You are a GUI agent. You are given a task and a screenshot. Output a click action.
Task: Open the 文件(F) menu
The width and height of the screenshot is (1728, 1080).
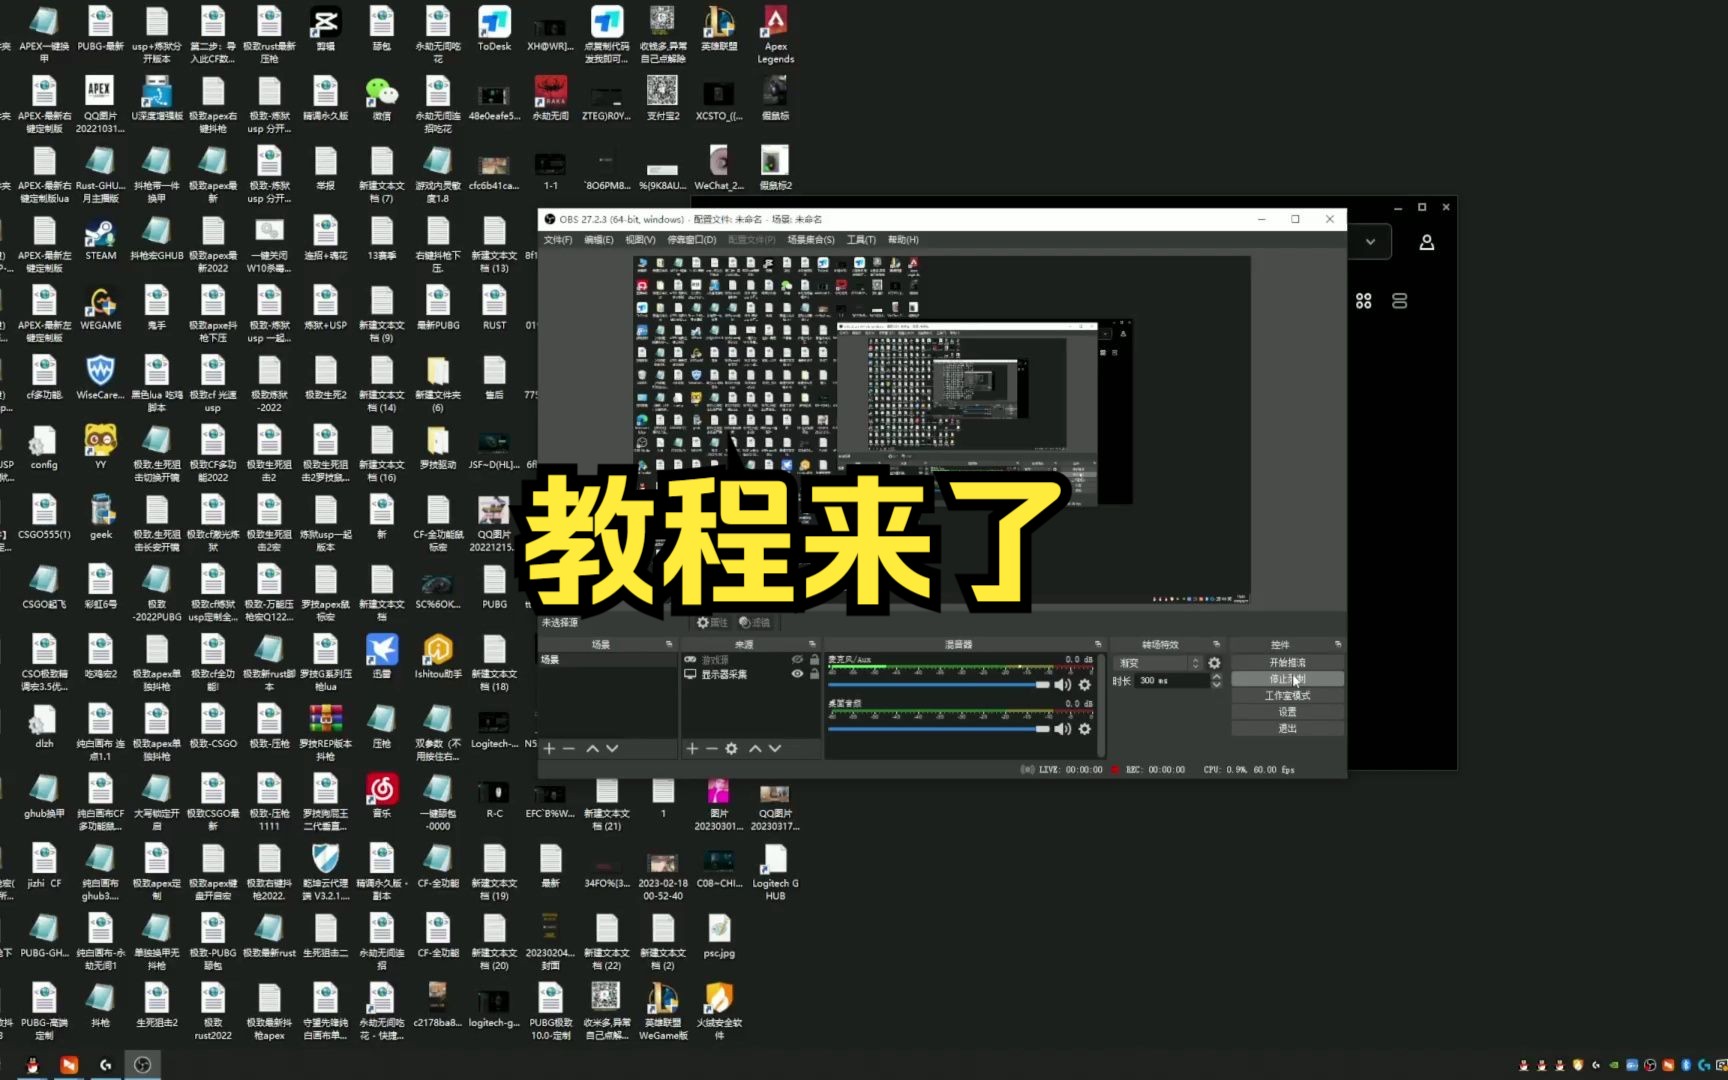click(x=557, y=239)
